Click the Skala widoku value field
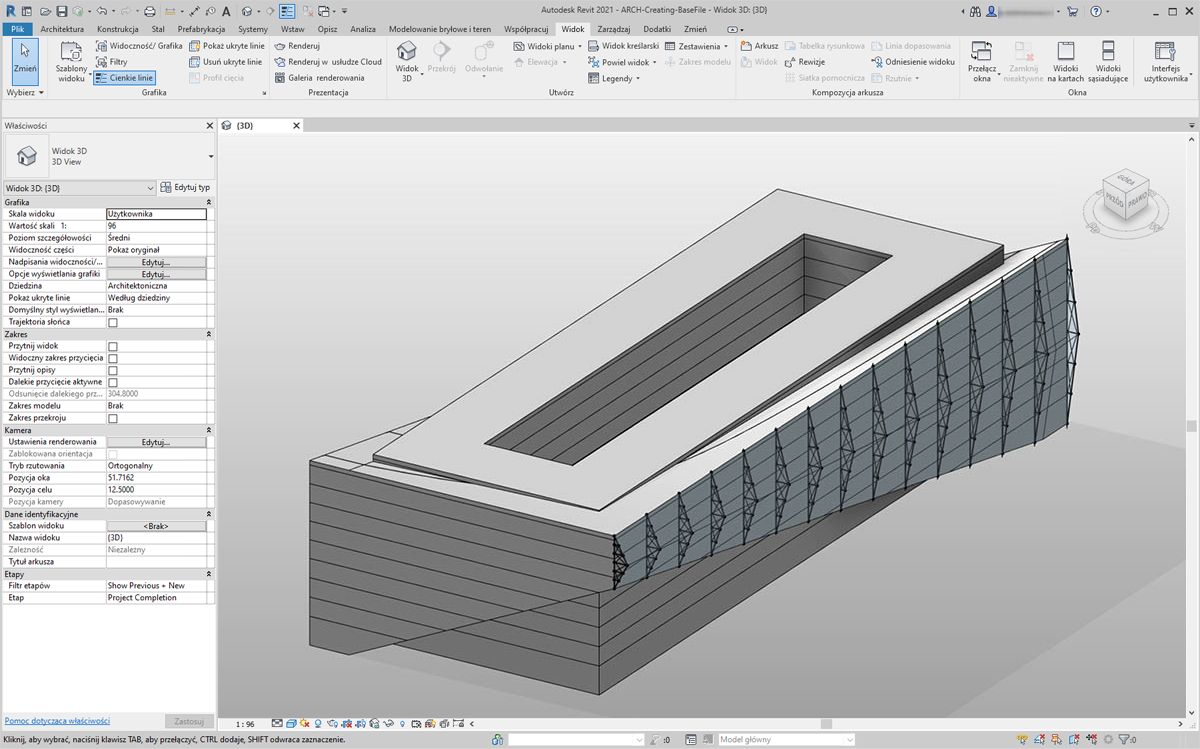The width and height of the screenshot is (1200, 749). tap(156, 214)
